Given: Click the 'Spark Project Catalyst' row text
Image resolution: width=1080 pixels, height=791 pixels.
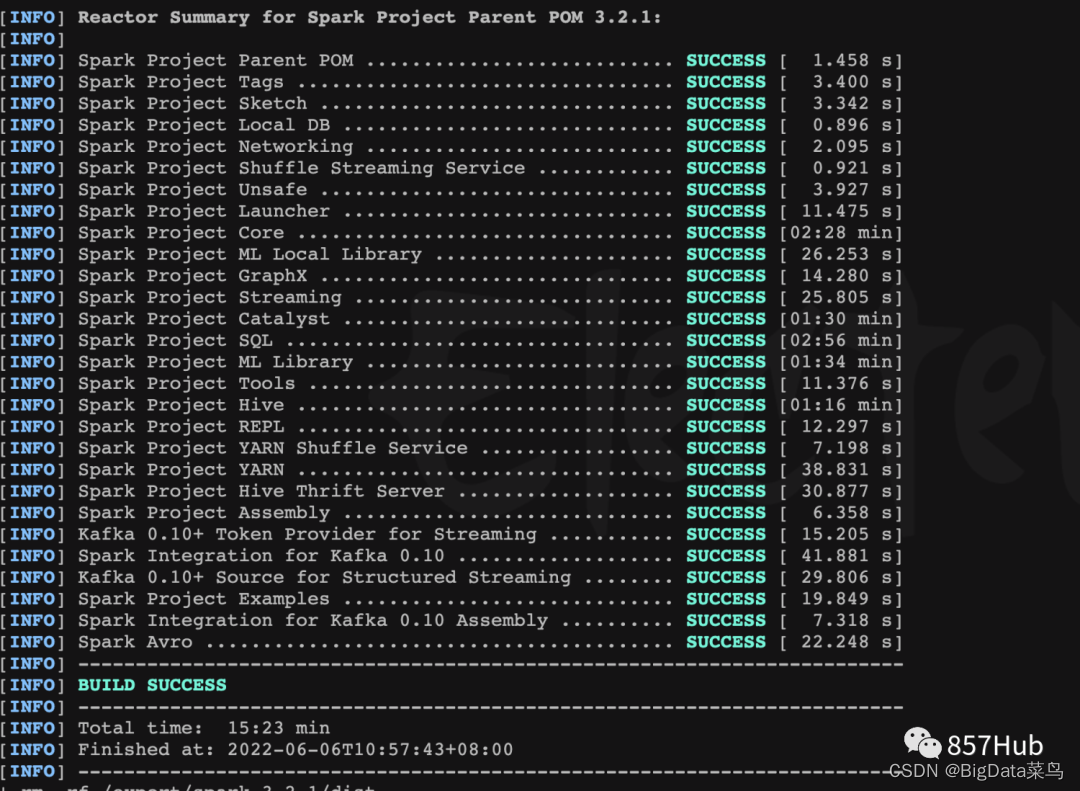Looking at the screenshot, I should pyautogui.click(x=204, y=319).
